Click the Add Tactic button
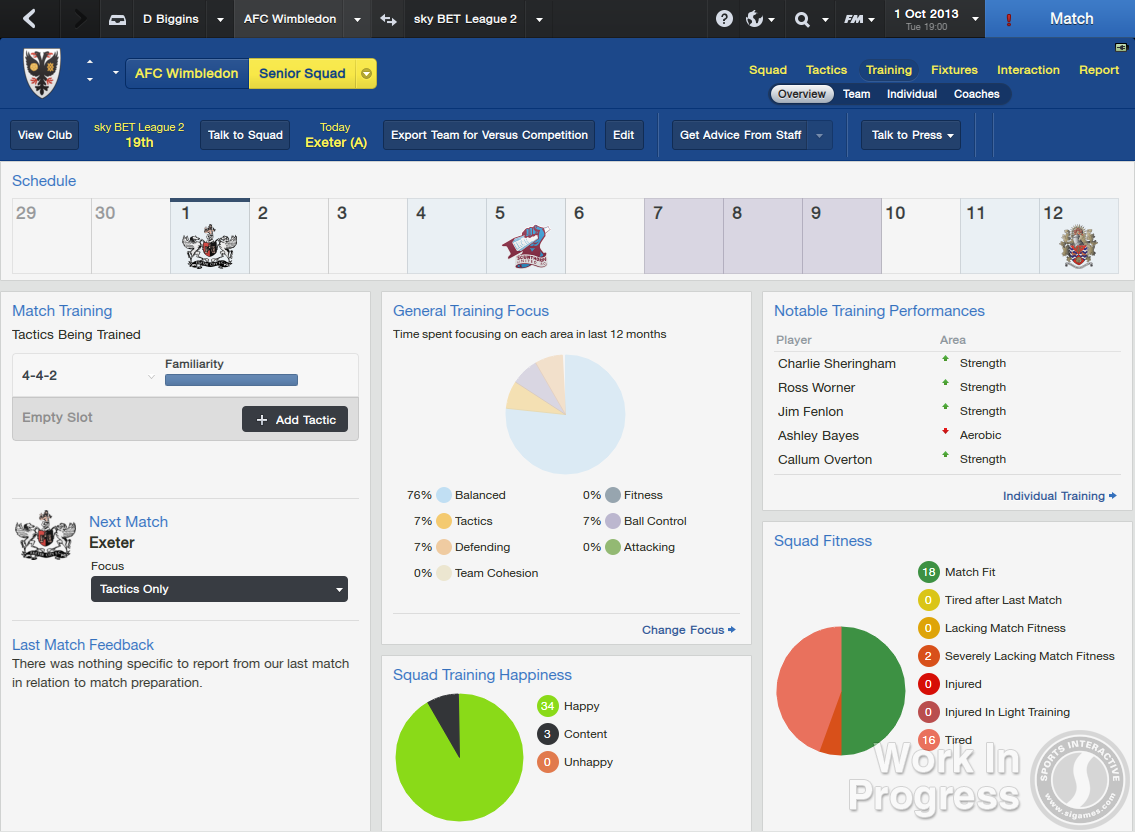Image resolution: width=1135 pixels, height=832 pixels. point(294,419)
